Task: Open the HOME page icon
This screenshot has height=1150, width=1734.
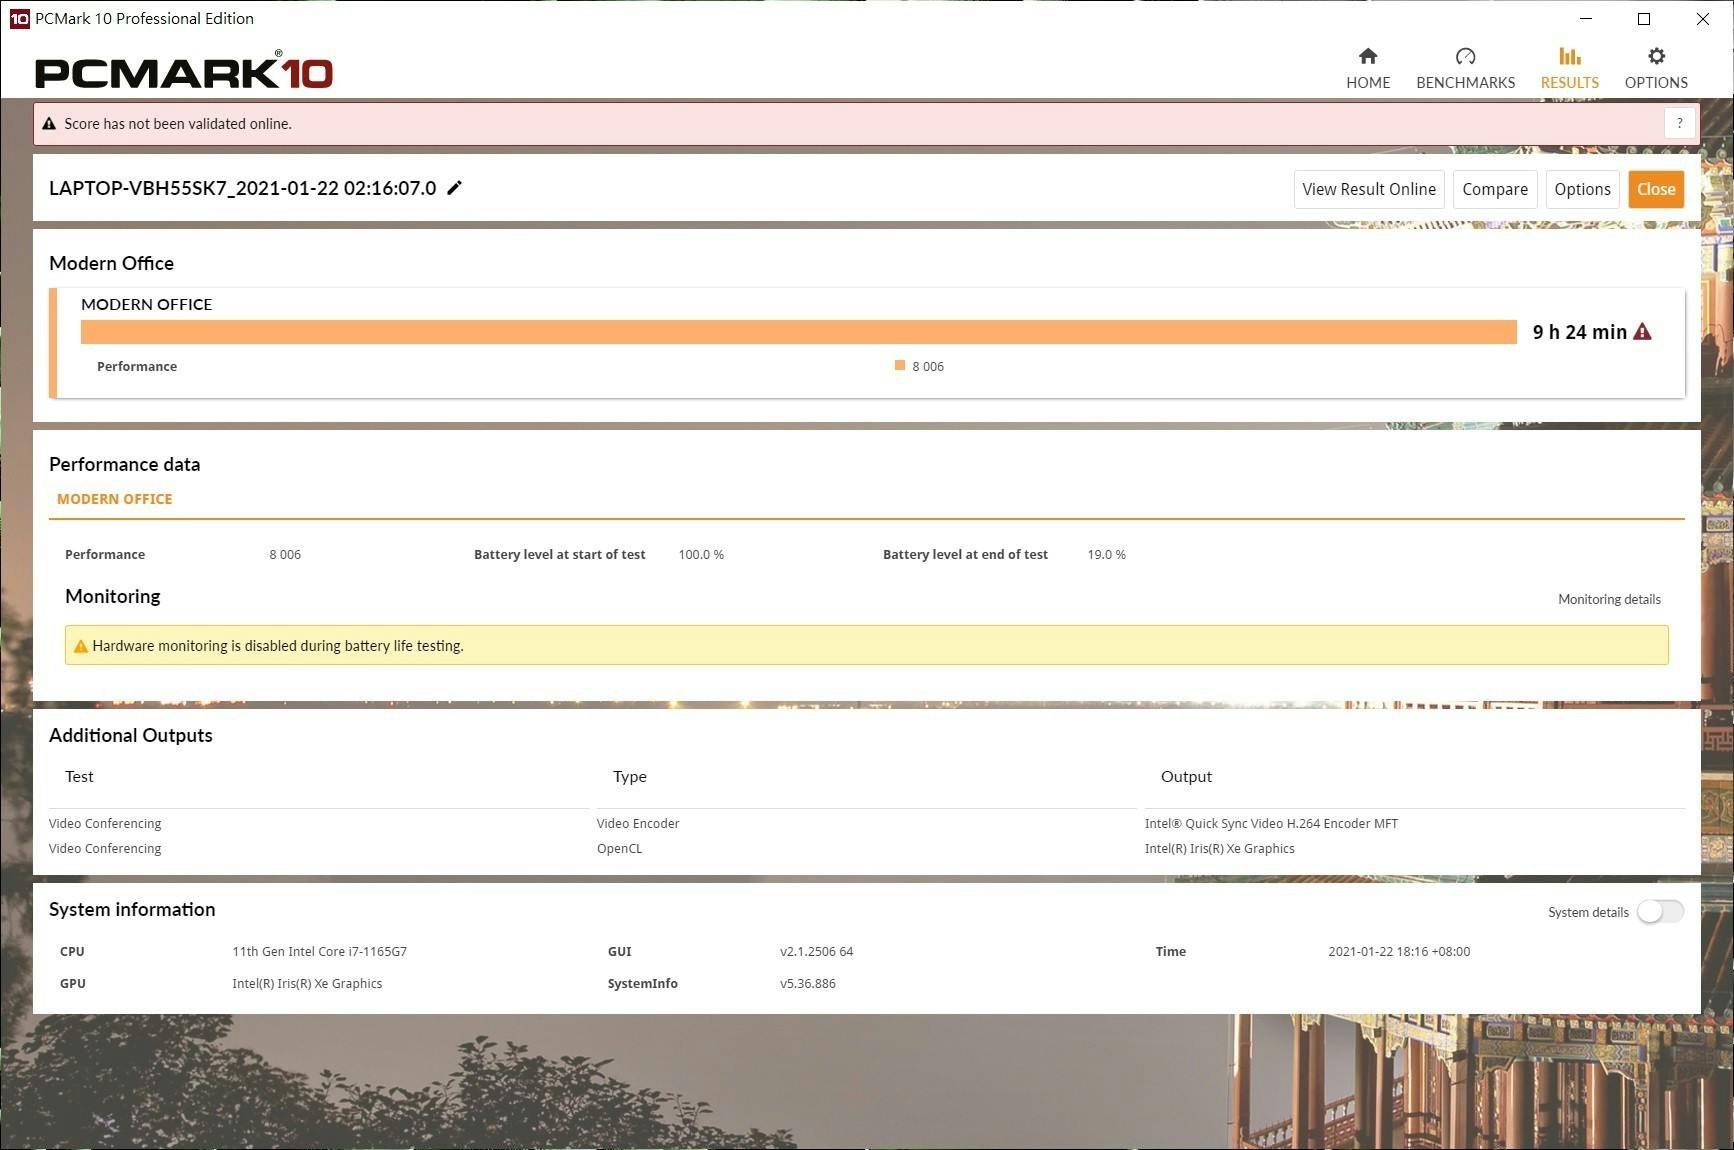Action: 1367,56
